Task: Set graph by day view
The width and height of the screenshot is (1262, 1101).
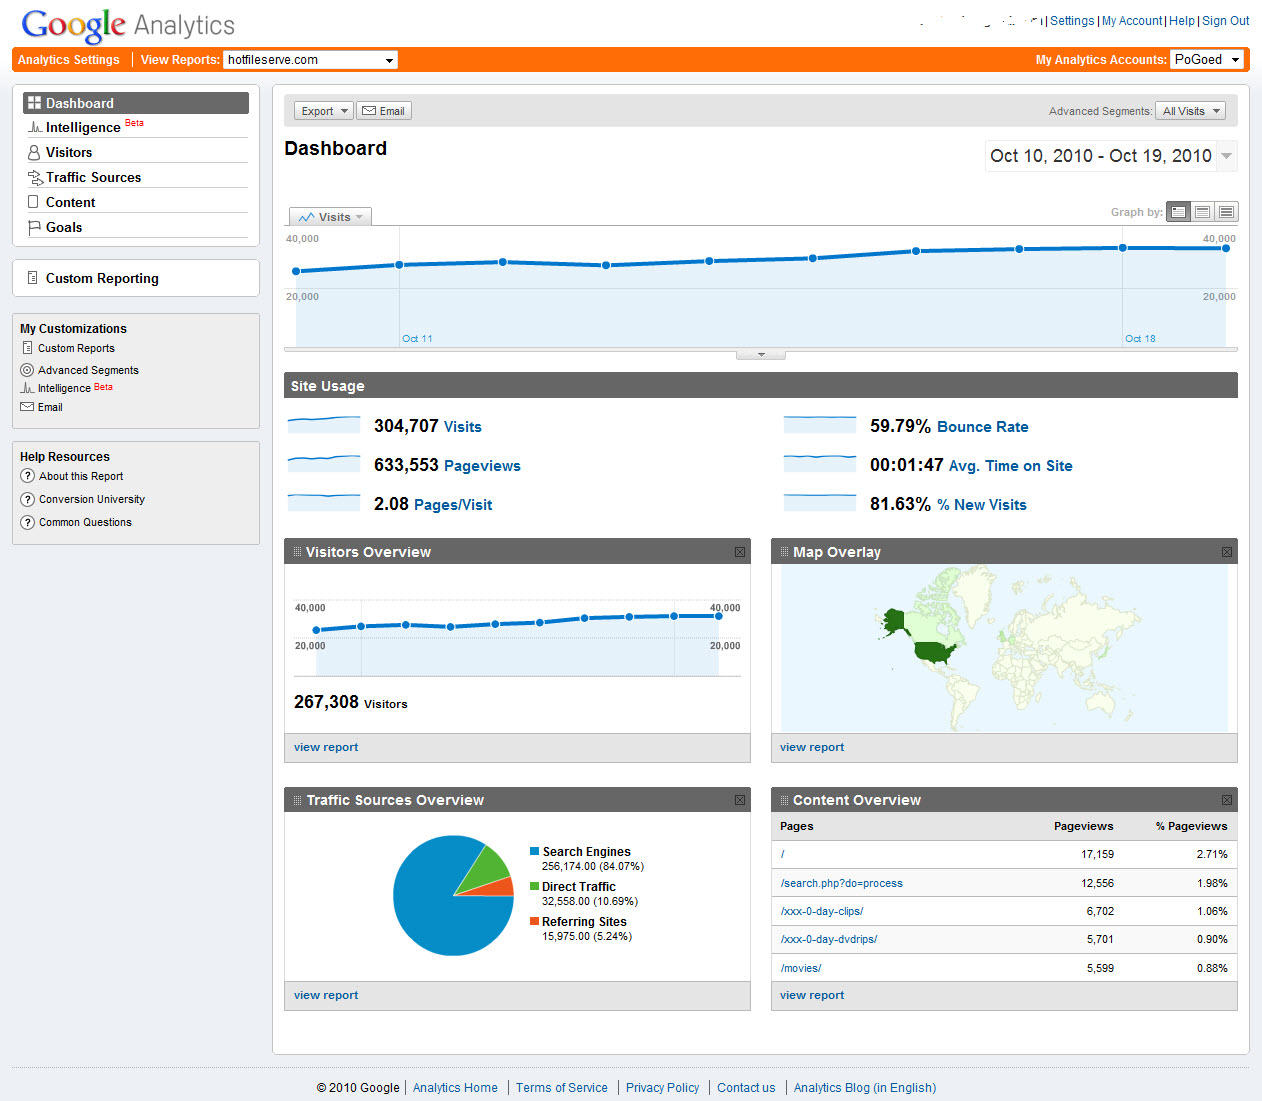Action: pos(1178,212)
